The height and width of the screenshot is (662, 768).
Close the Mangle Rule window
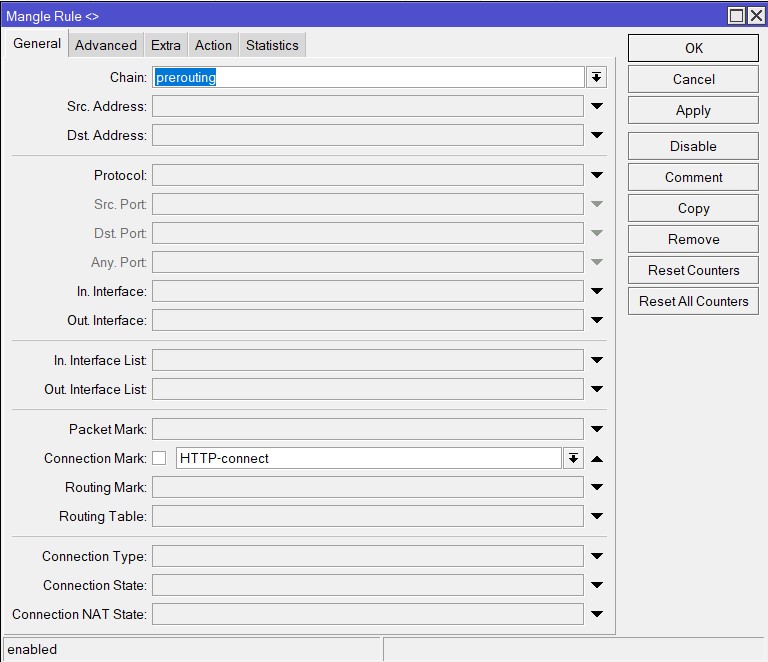click(x=756, y=16)
